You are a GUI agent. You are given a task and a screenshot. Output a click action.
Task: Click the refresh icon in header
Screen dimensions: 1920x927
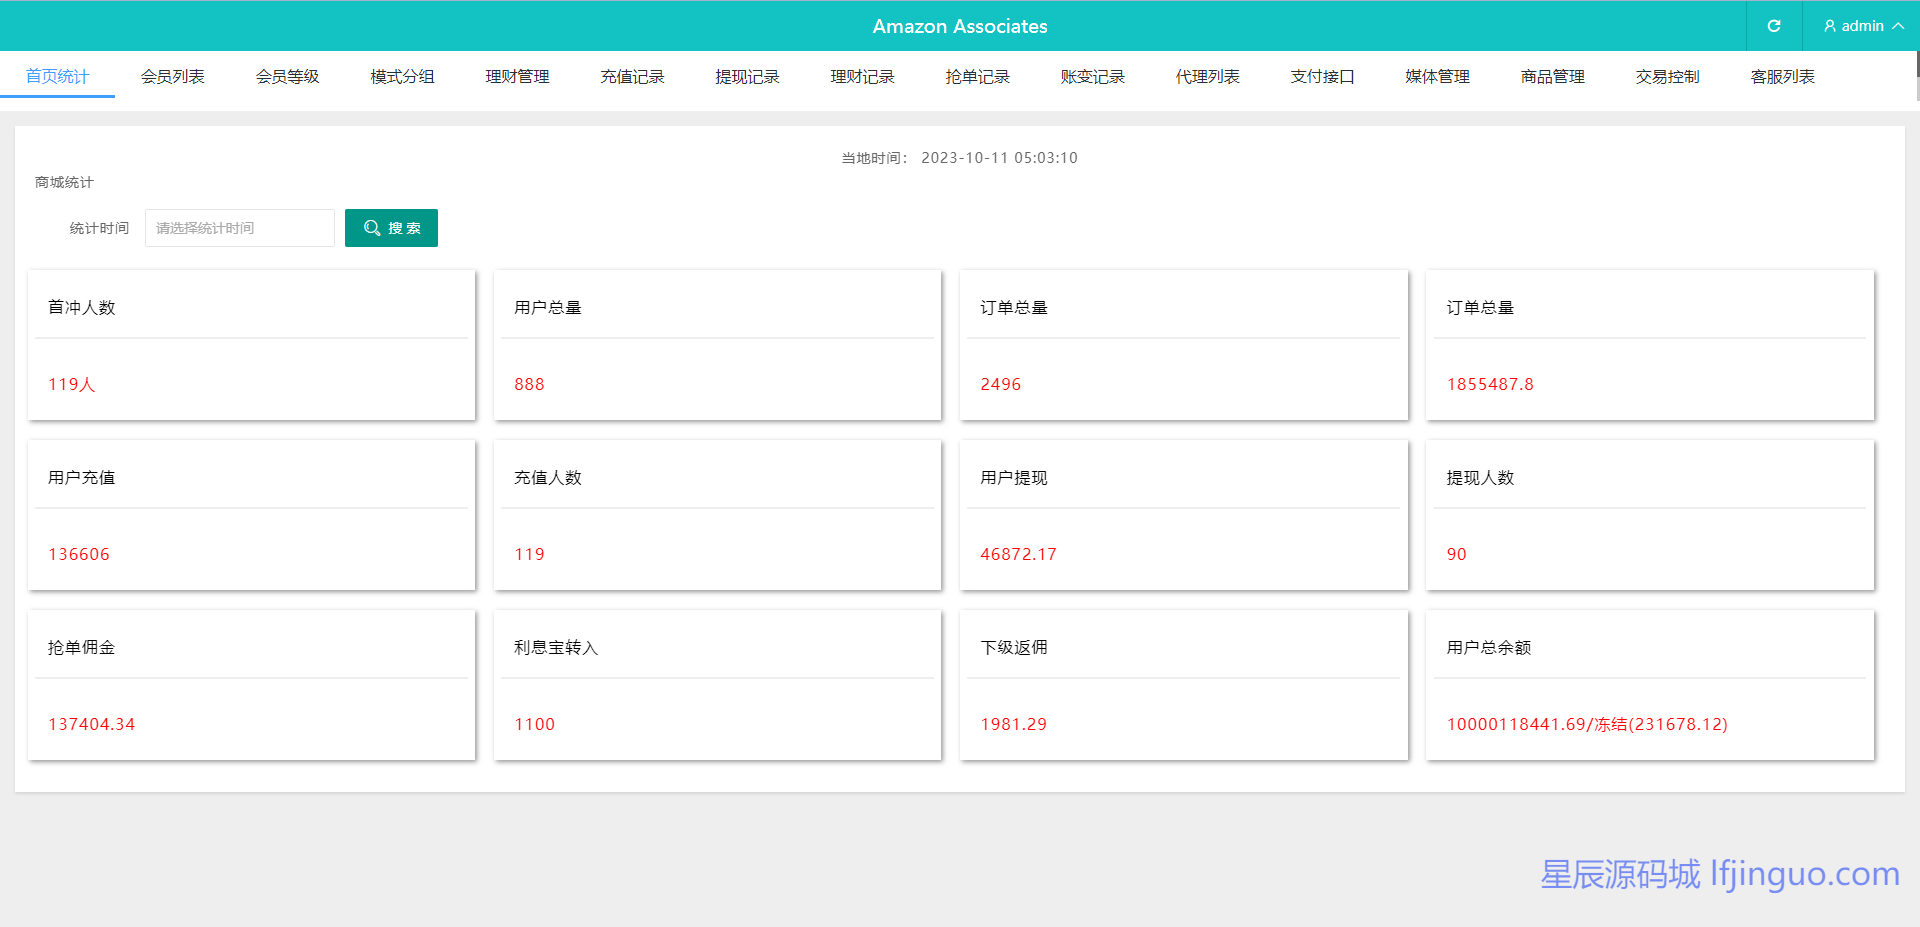1773,26
